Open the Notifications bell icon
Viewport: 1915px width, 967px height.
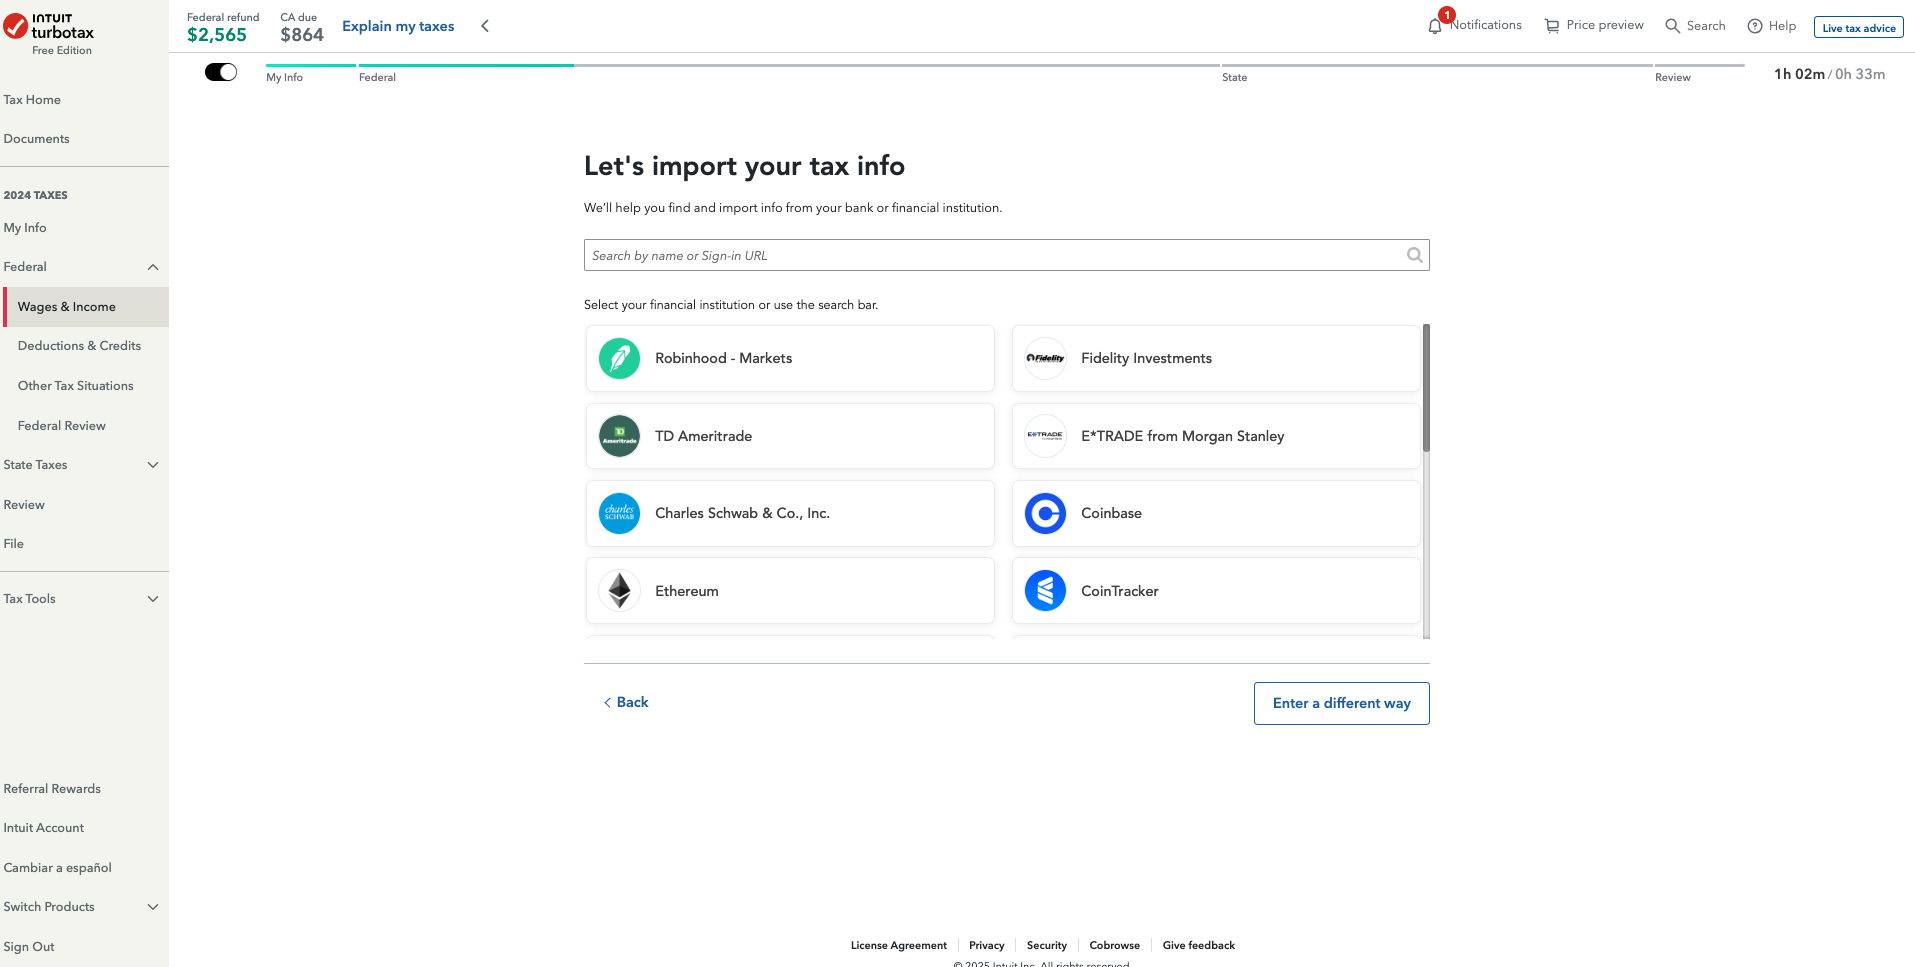[x=1435, y=26]
